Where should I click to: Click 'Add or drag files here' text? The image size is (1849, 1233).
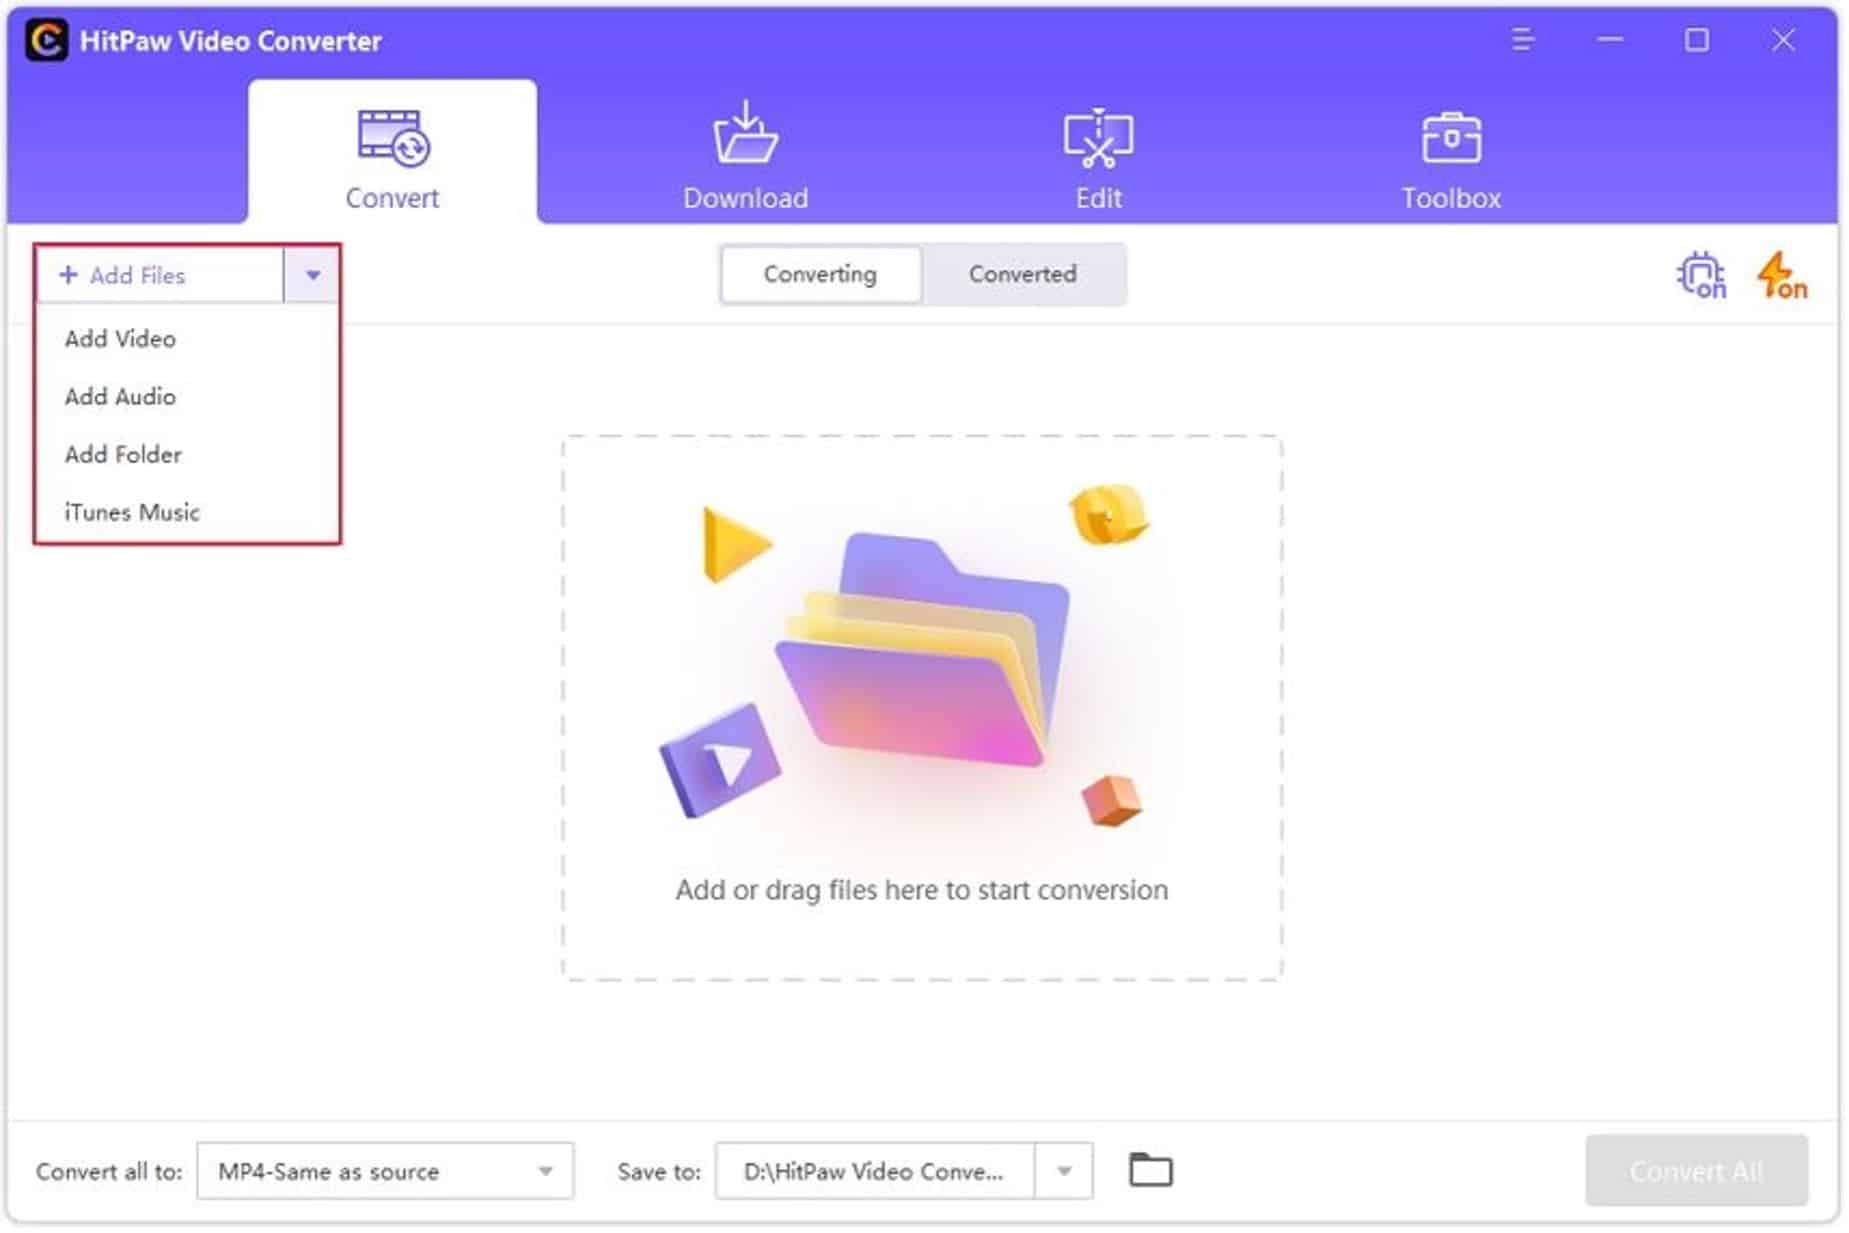(921, 890)
